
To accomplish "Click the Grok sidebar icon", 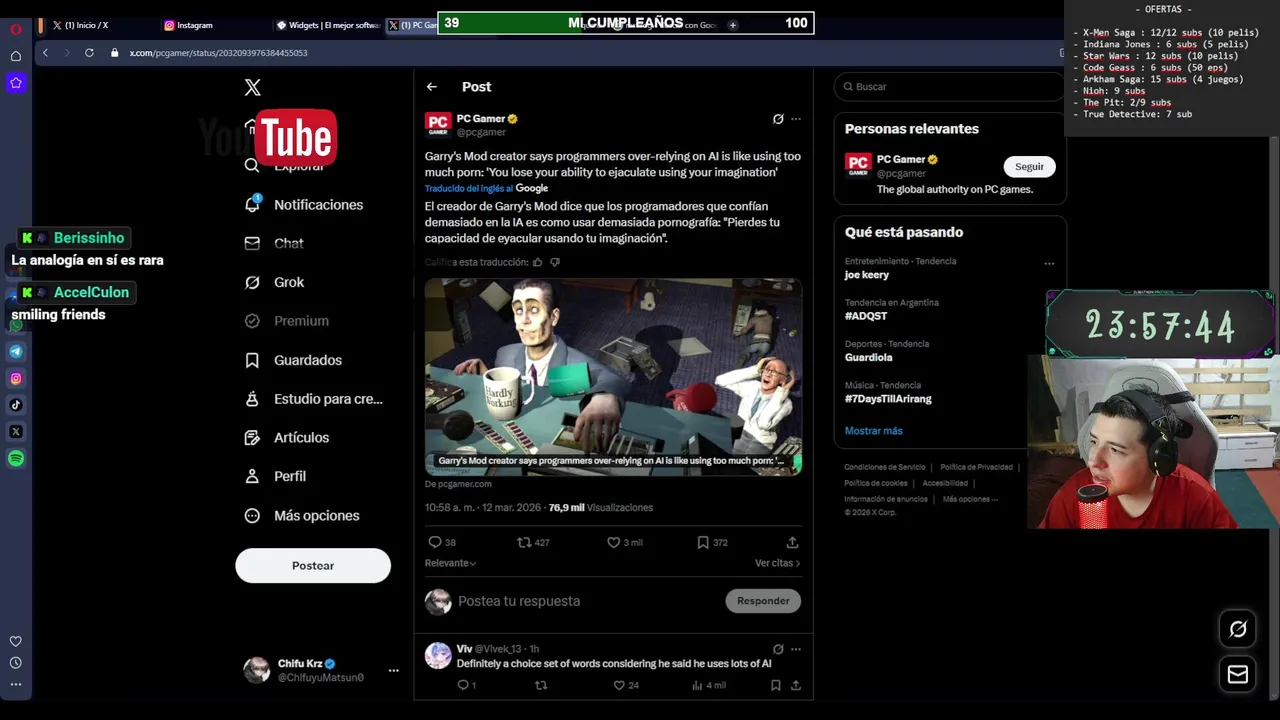I will (252, 282).
